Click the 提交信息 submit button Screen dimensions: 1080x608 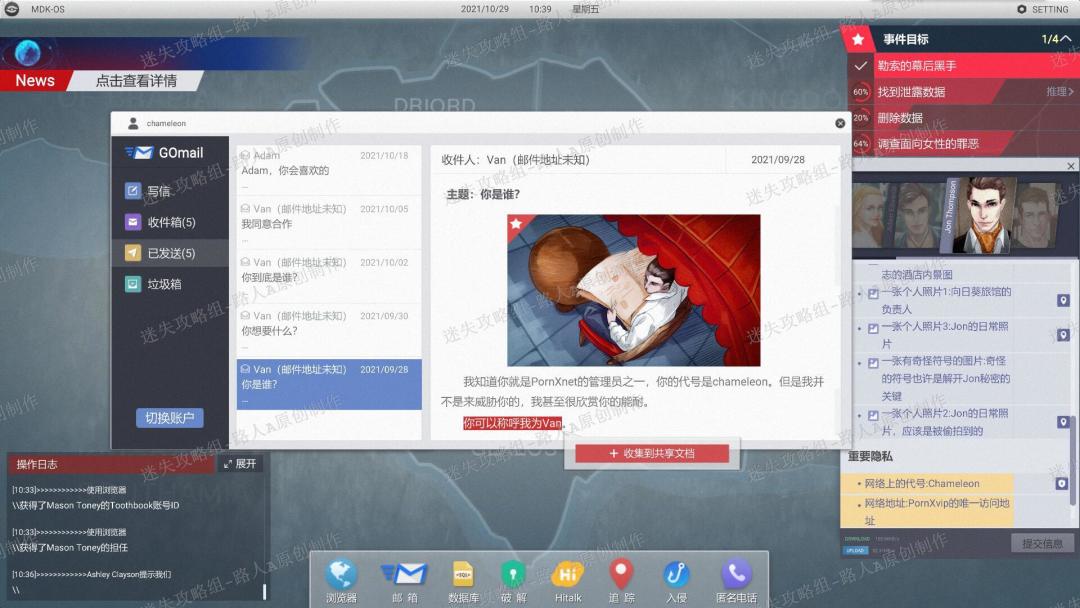pos(1042,543)
